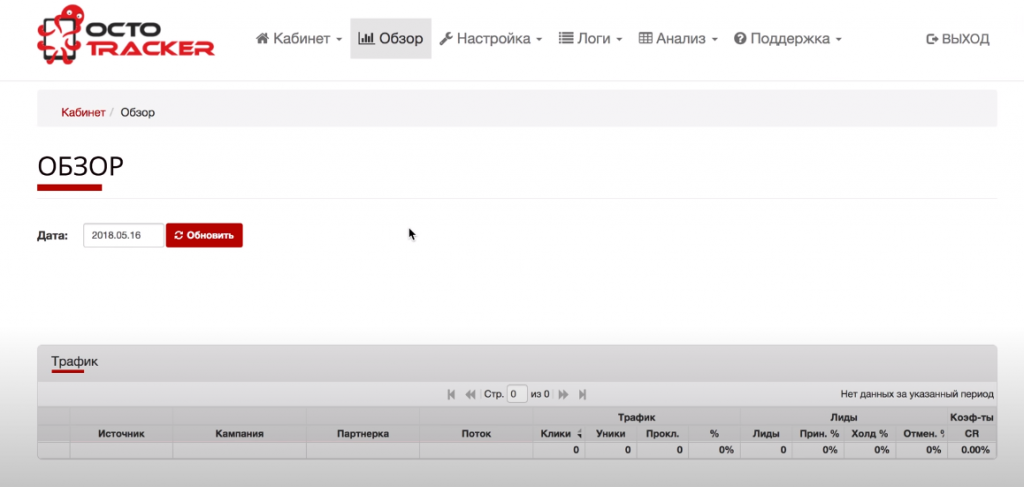Select the Обзор navigation tab
Viewport: 1024px width, 487px height.
(391, 39)
